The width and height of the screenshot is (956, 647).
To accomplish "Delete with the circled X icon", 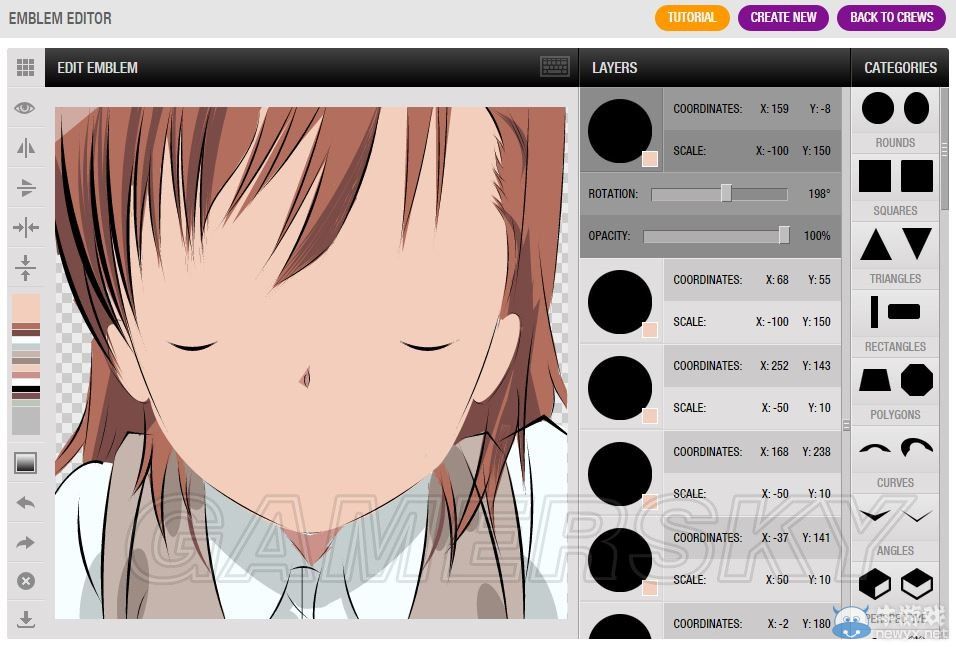I will point(26,581).
